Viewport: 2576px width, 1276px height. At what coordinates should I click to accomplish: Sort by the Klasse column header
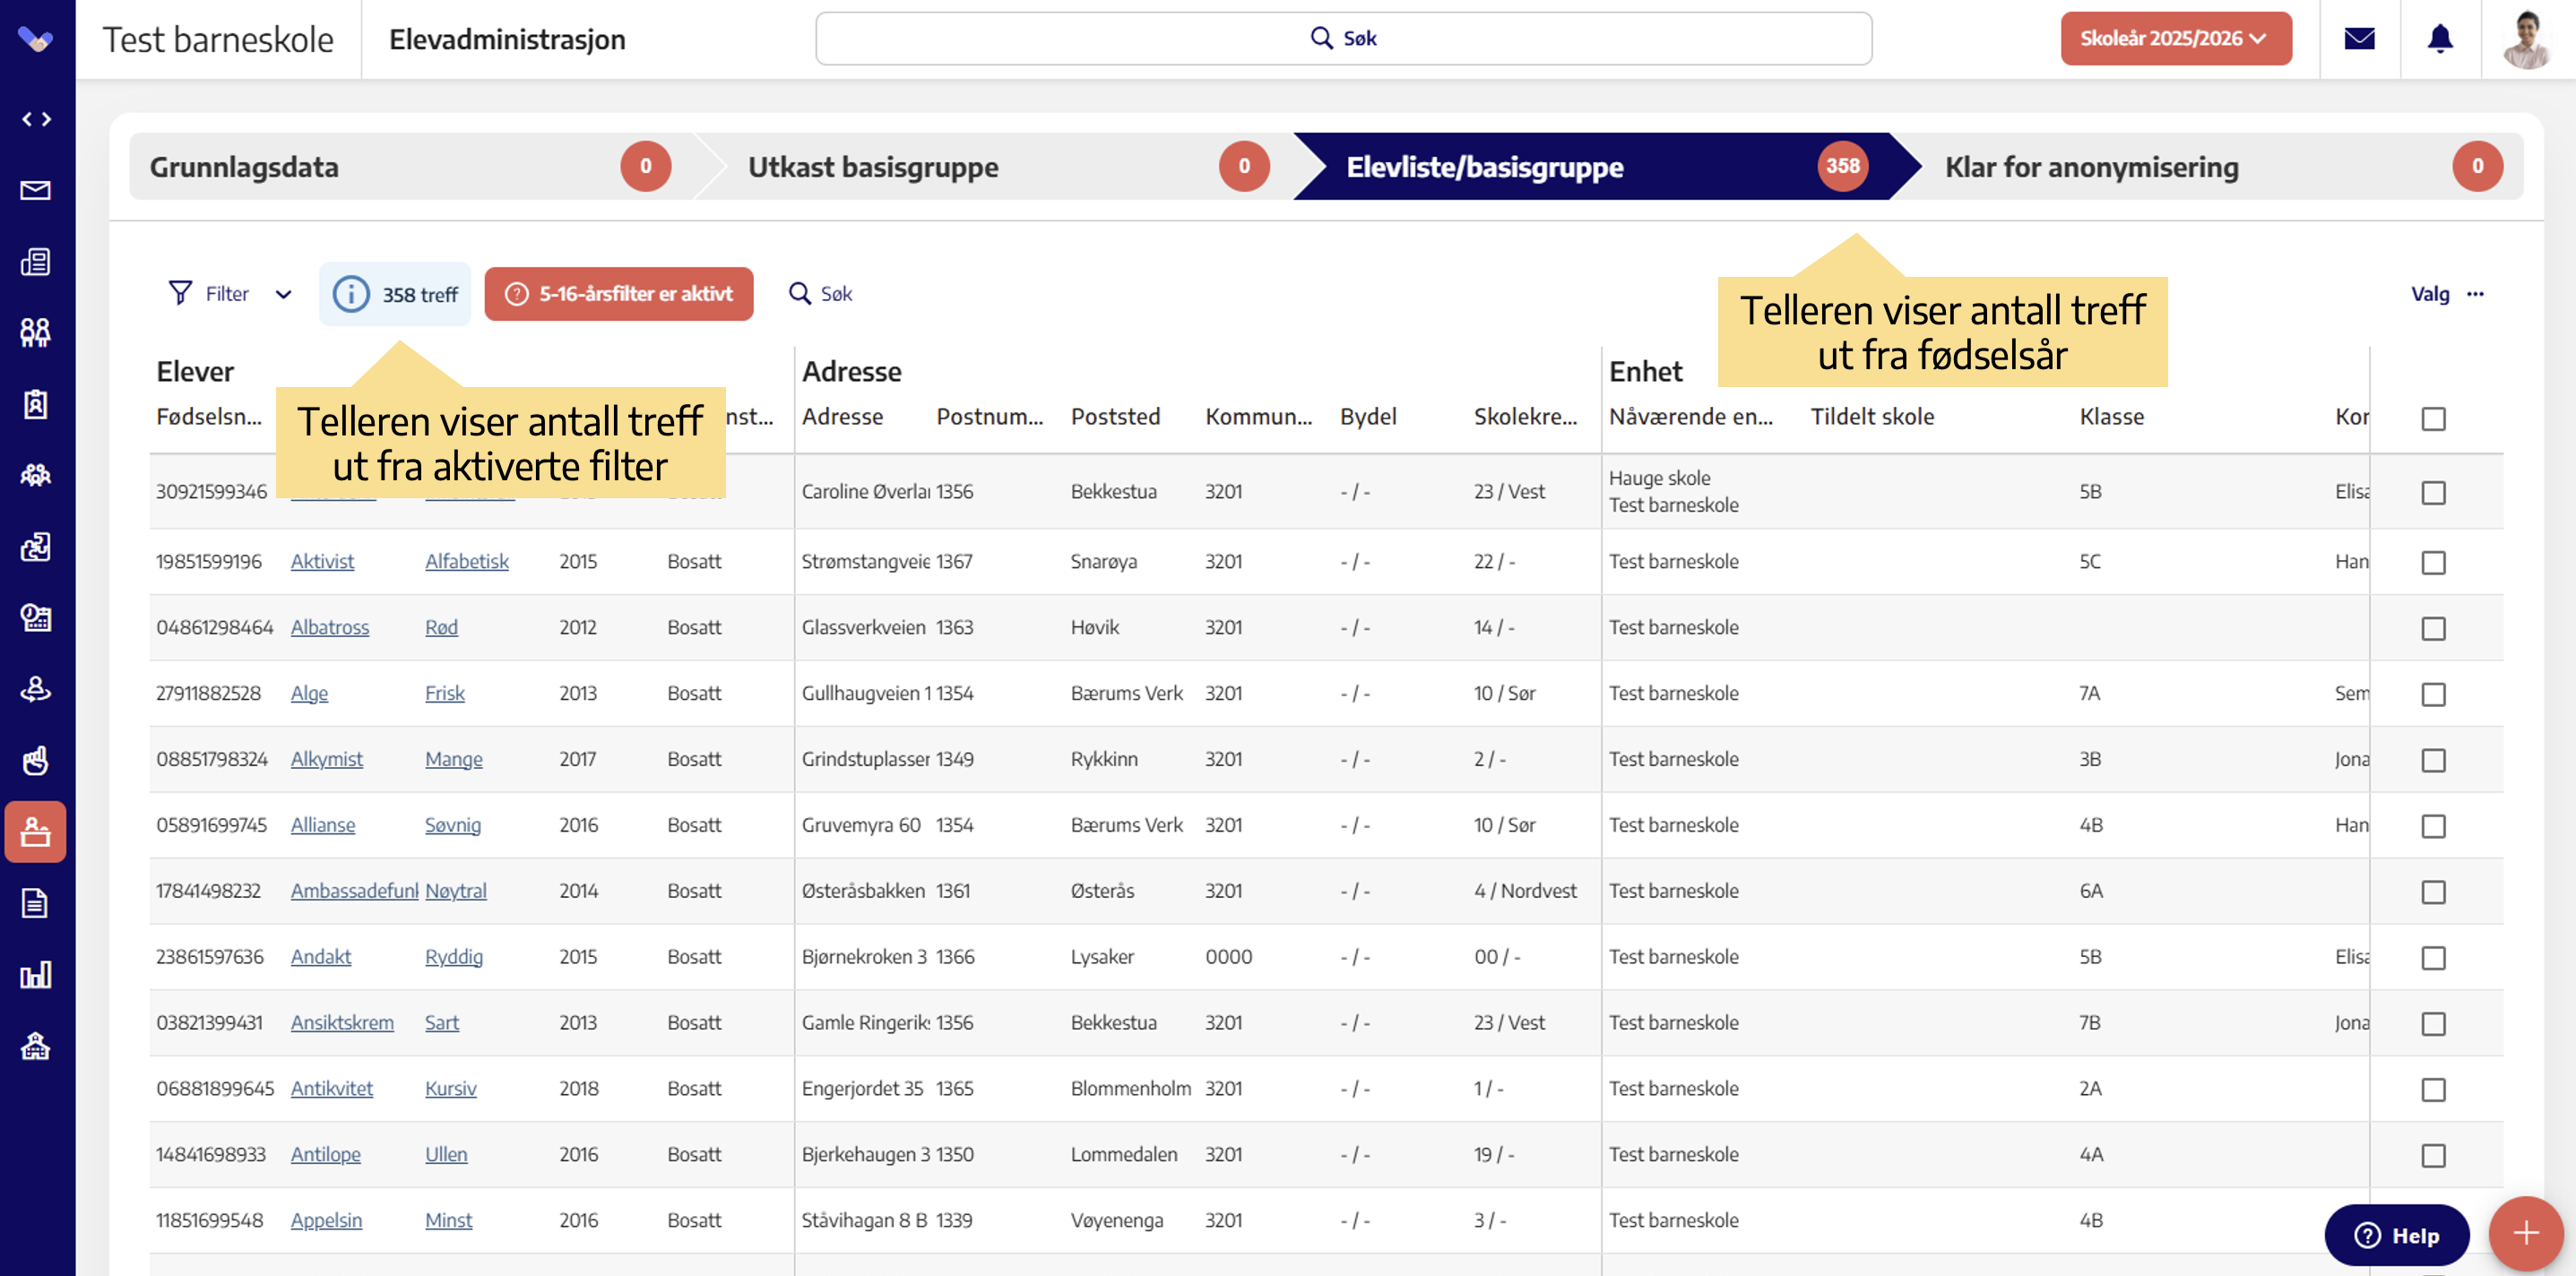tap(2111, 417)
